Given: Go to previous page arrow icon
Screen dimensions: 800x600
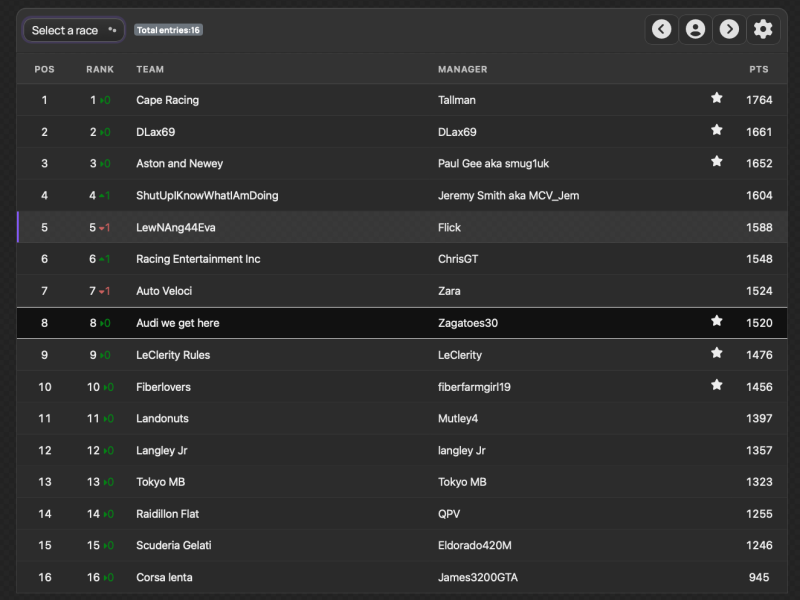Looking at the screenshot, I should (x=661, y=29).
